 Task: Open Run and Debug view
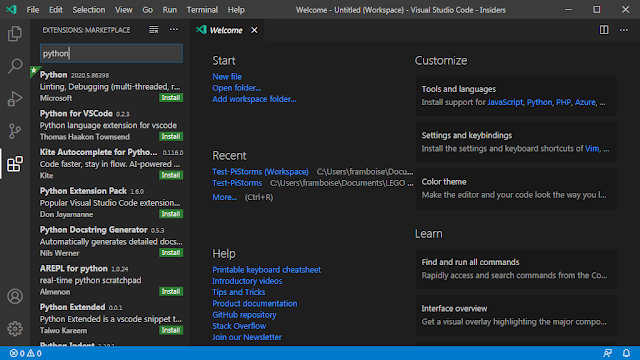(15, 98)
